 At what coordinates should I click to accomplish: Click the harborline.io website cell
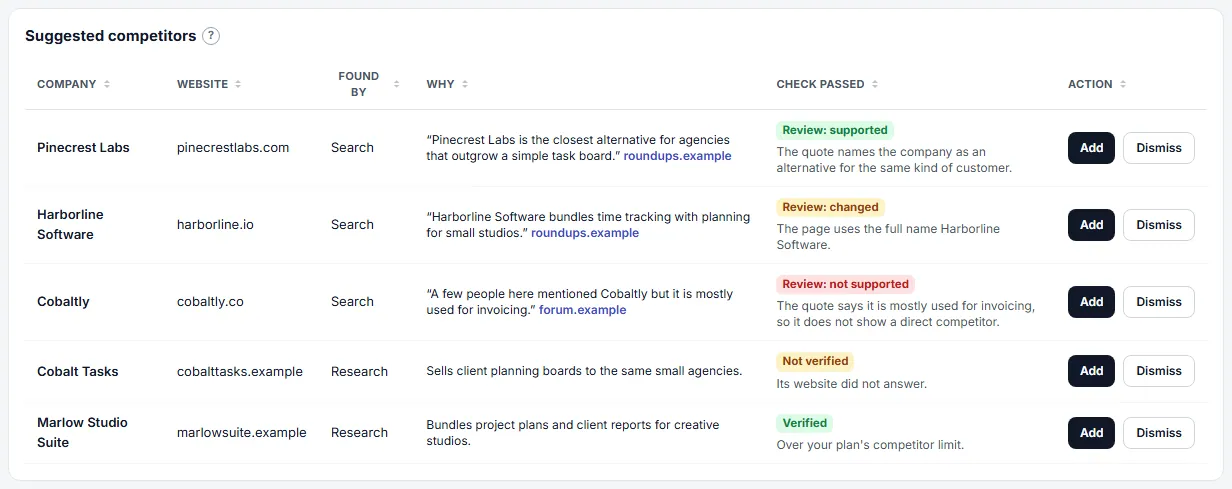point(215,225)
